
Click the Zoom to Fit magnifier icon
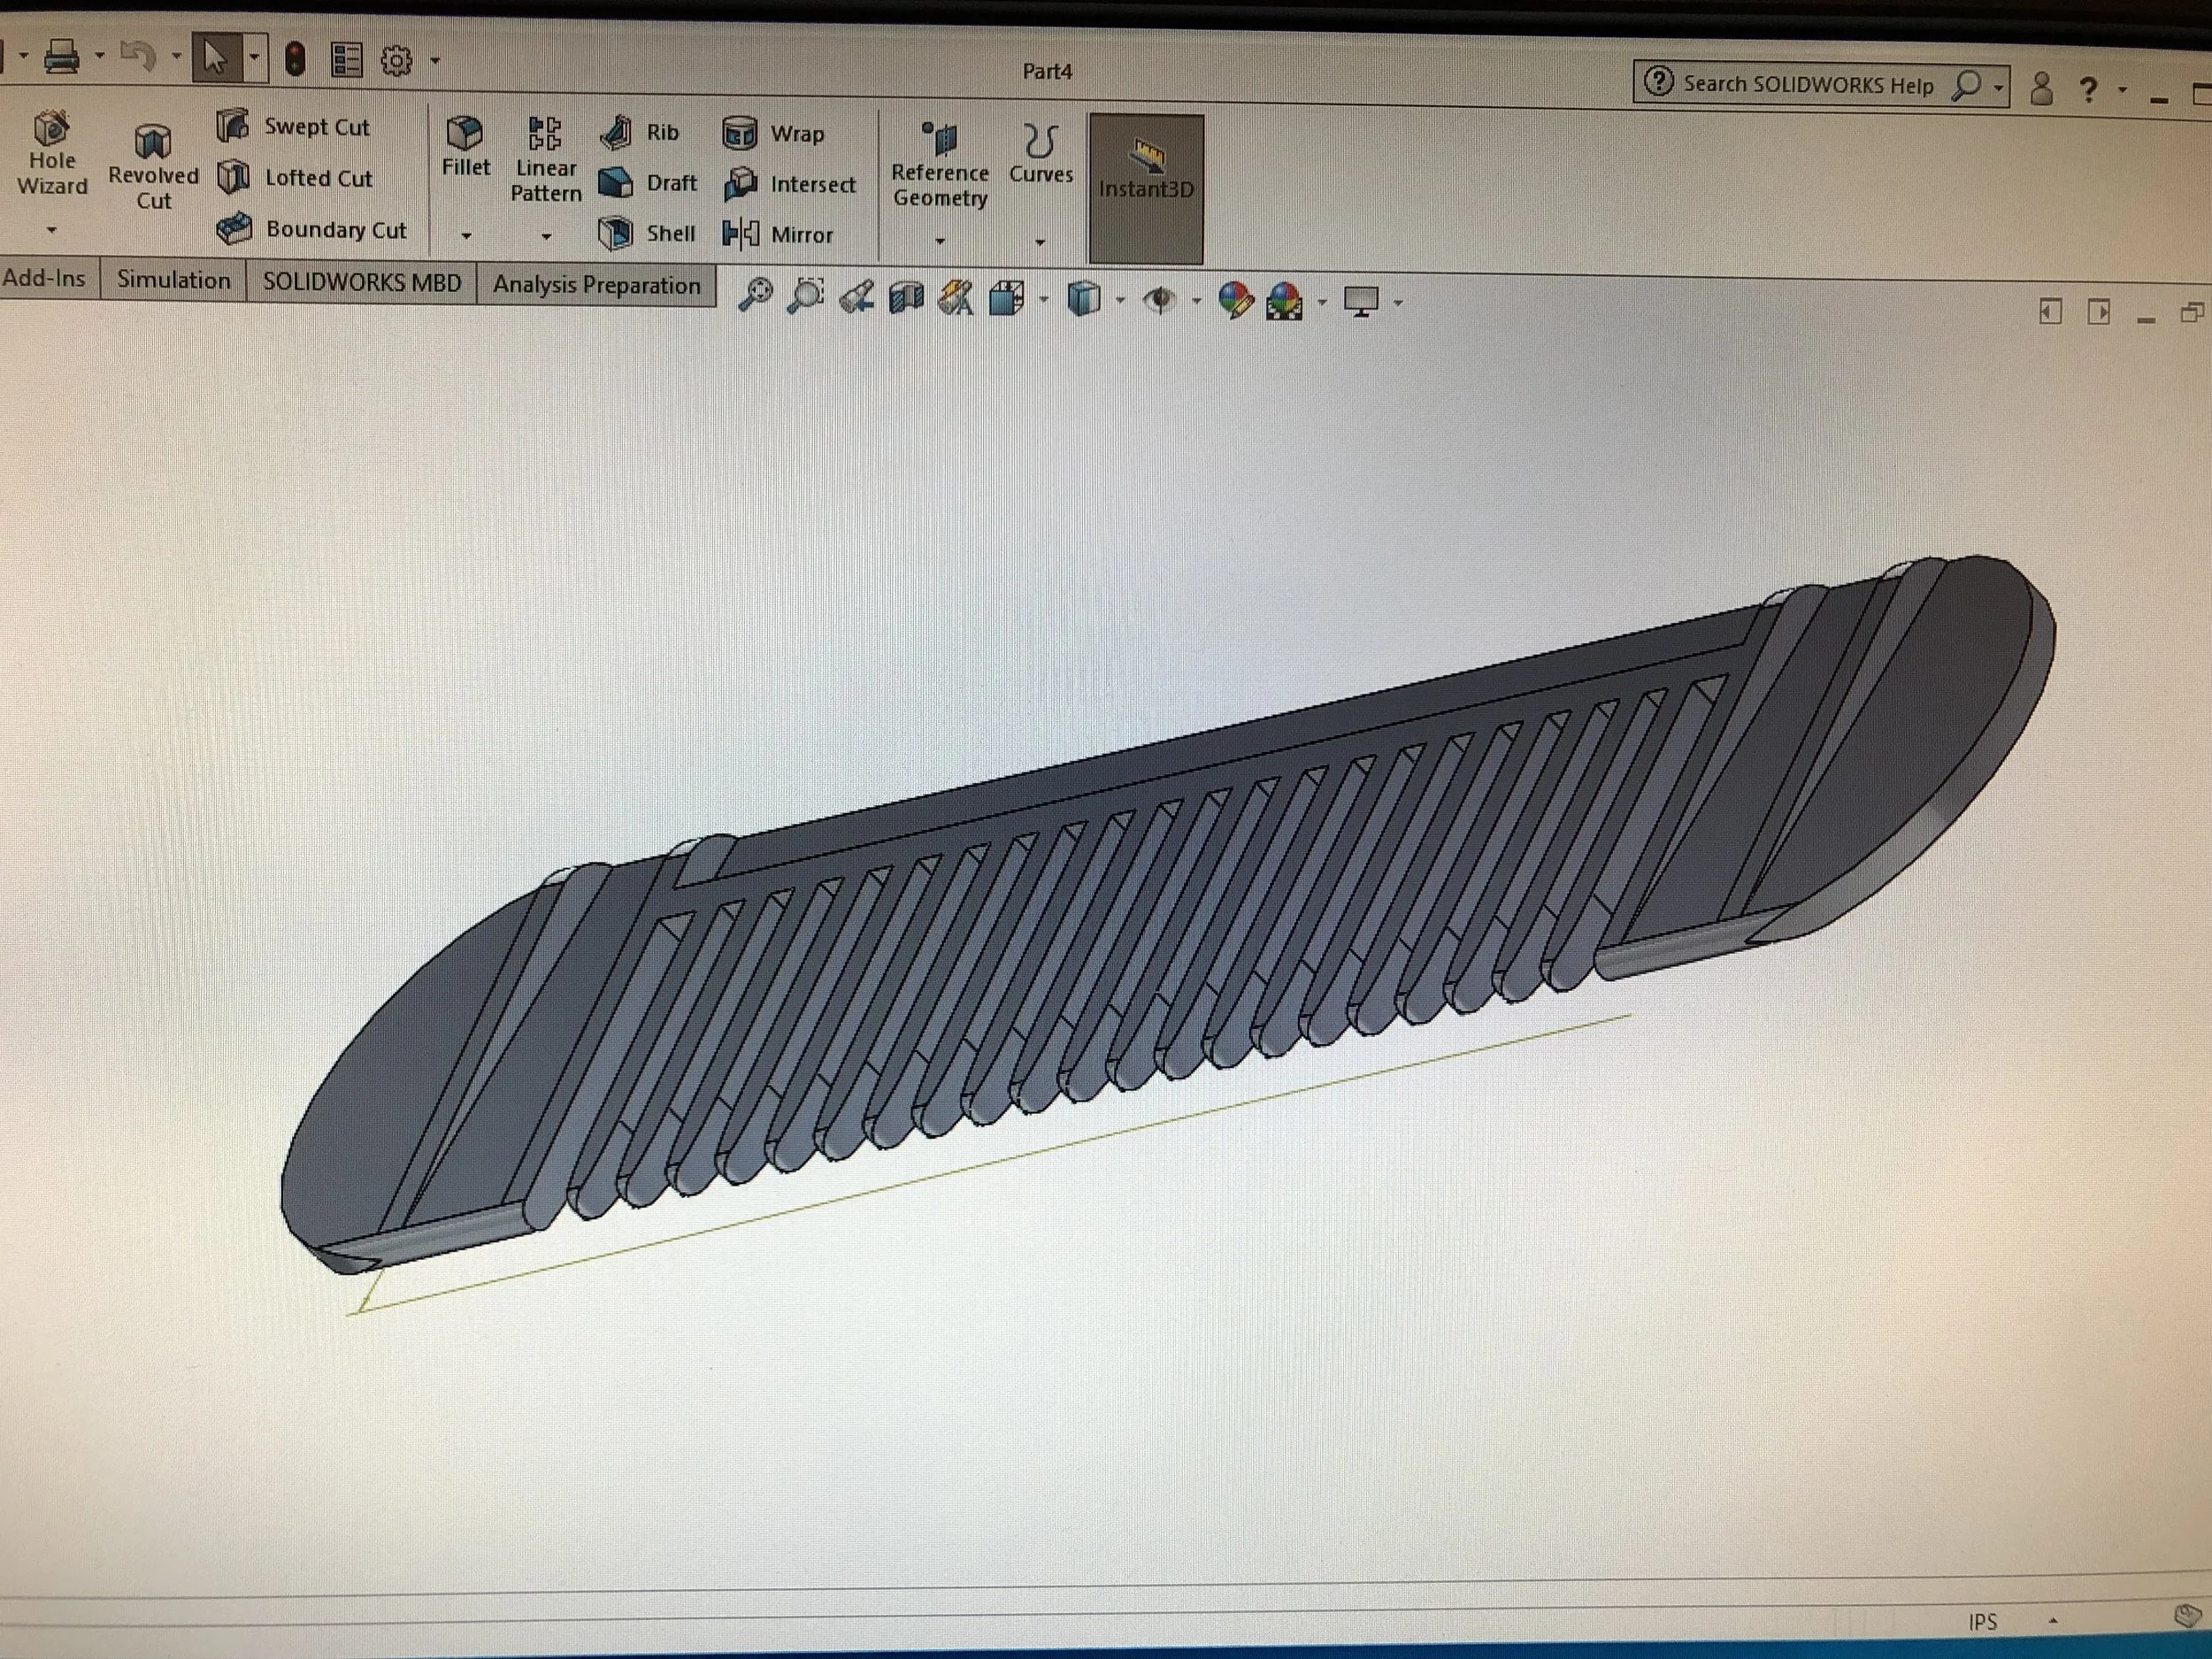[755, 297]
